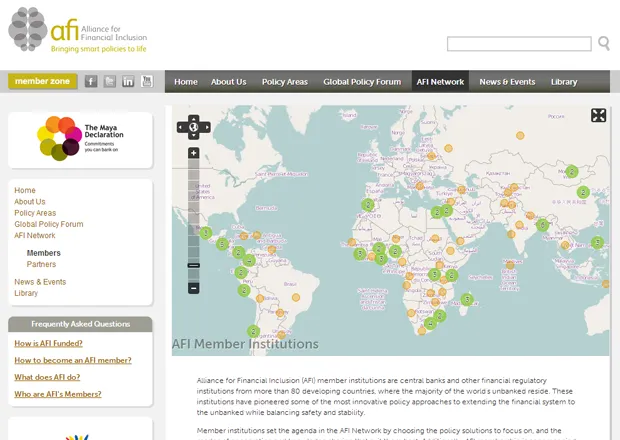Open 'What does AFI do?' FAQ
The image size is (620, 440).
click(x=47, y=377)
